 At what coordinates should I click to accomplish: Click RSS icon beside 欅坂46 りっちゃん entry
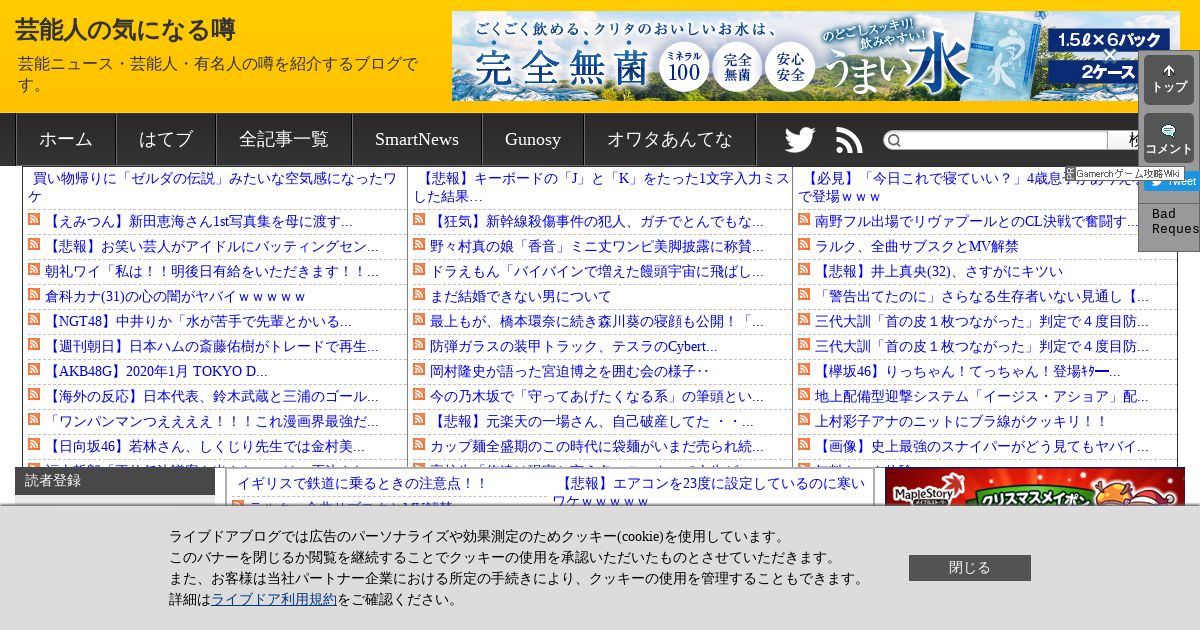point(805,370)
